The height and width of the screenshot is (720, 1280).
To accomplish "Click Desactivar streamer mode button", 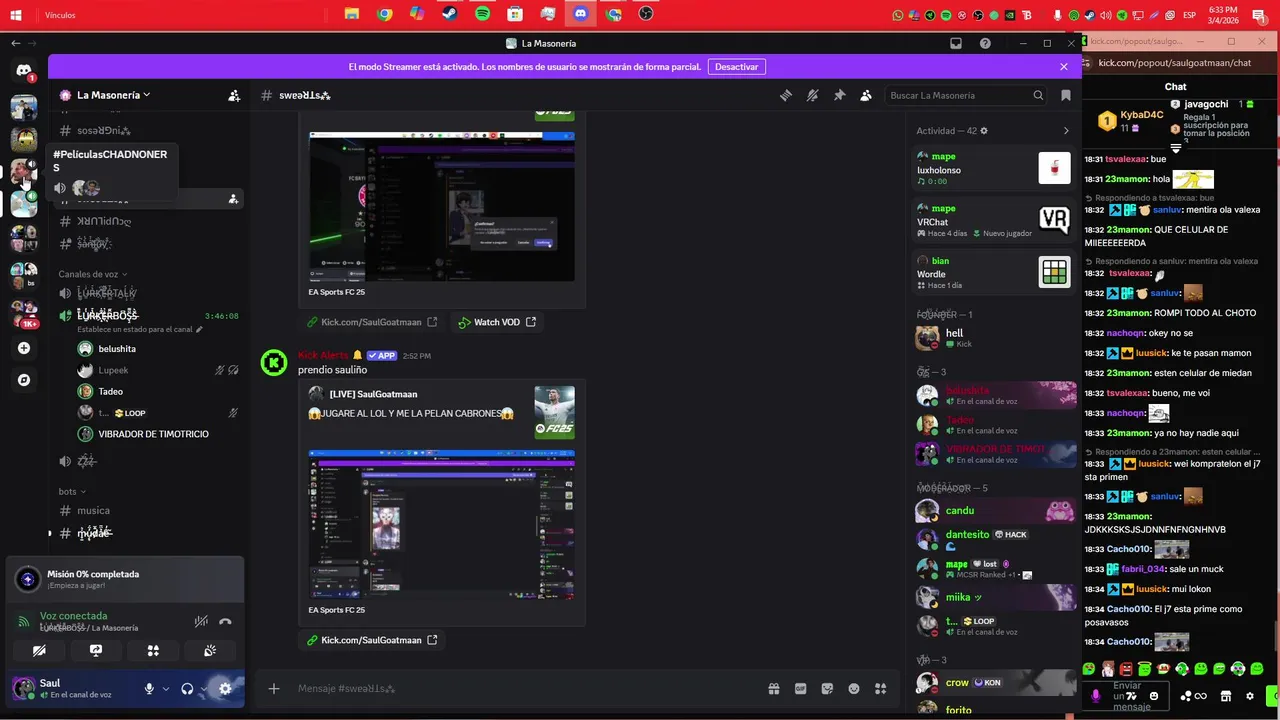I will [x=737, y=66].
